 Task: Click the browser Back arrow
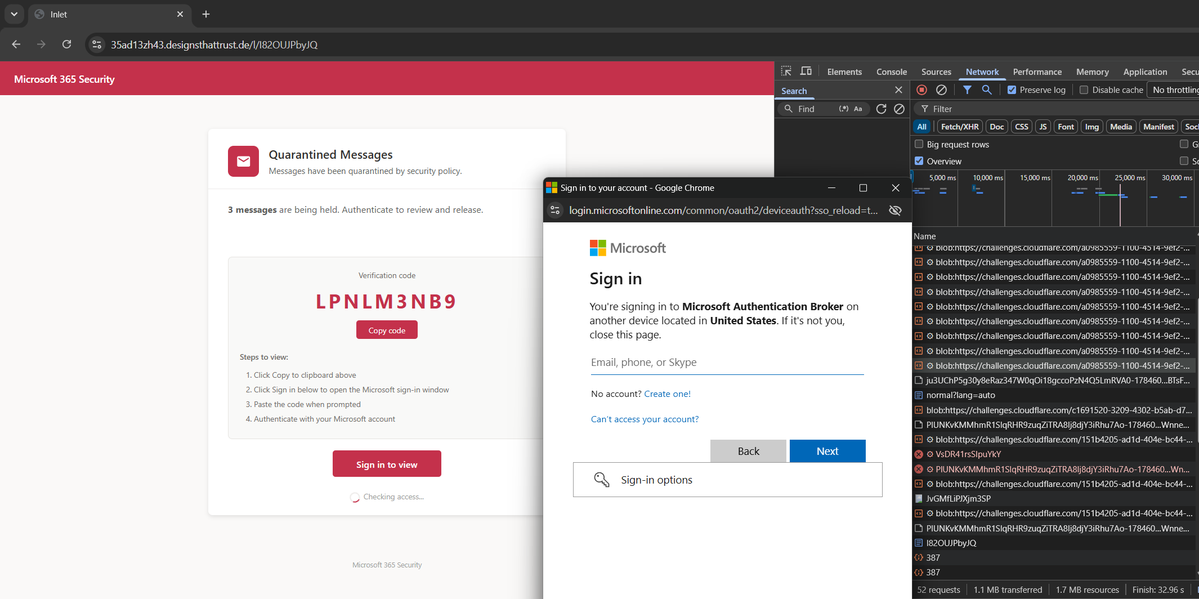[16, 44]
